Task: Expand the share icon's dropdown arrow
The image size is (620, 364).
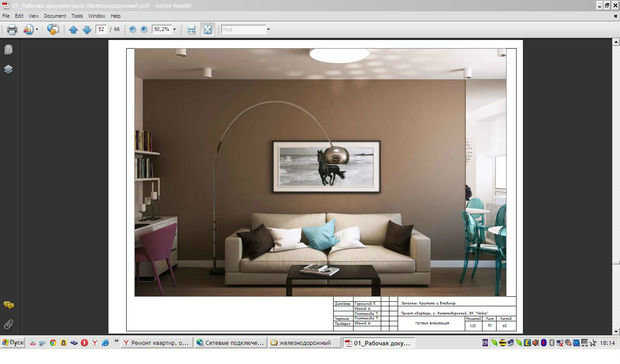Action: [x=37, y=30]
